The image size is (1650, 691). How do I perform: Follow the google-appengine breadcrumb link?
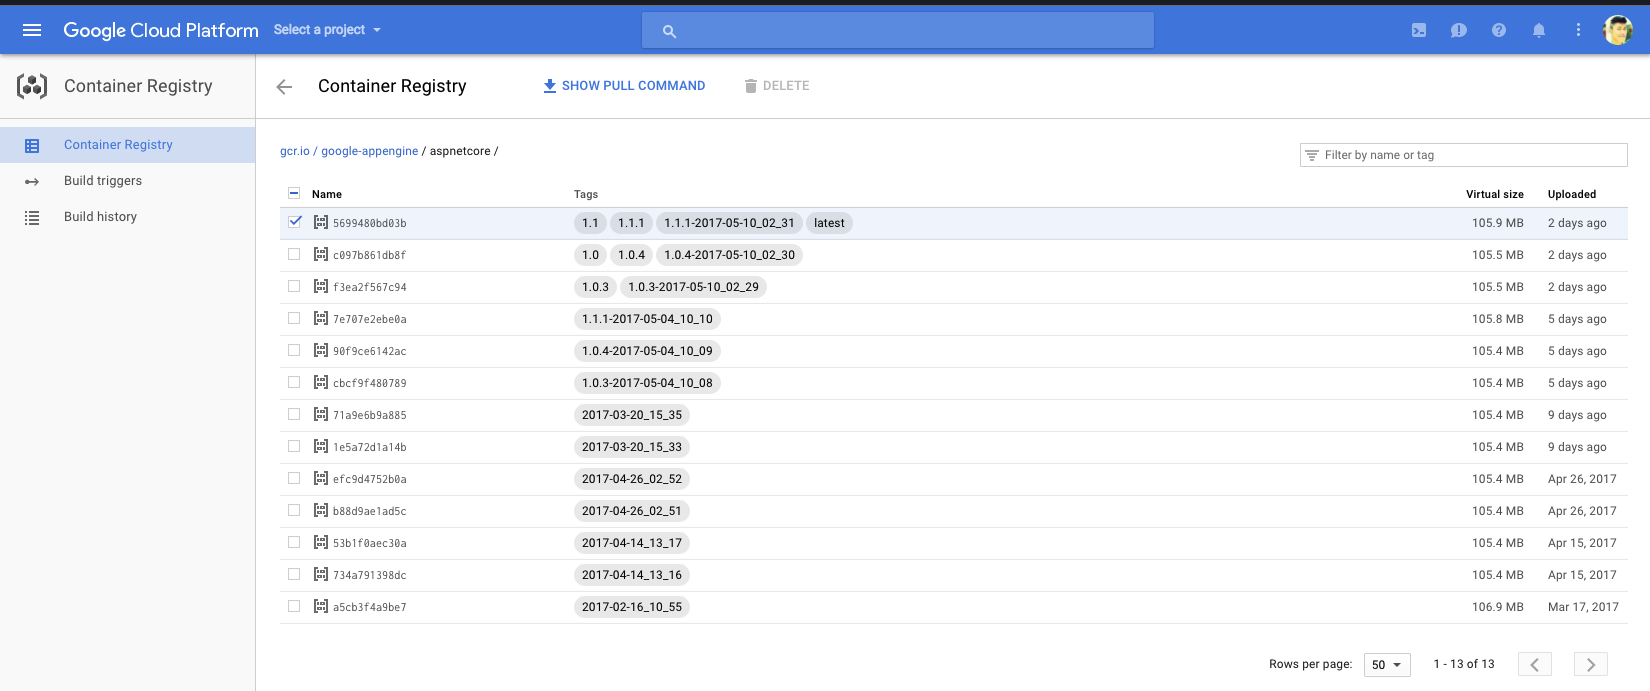[x=369, y=151]
